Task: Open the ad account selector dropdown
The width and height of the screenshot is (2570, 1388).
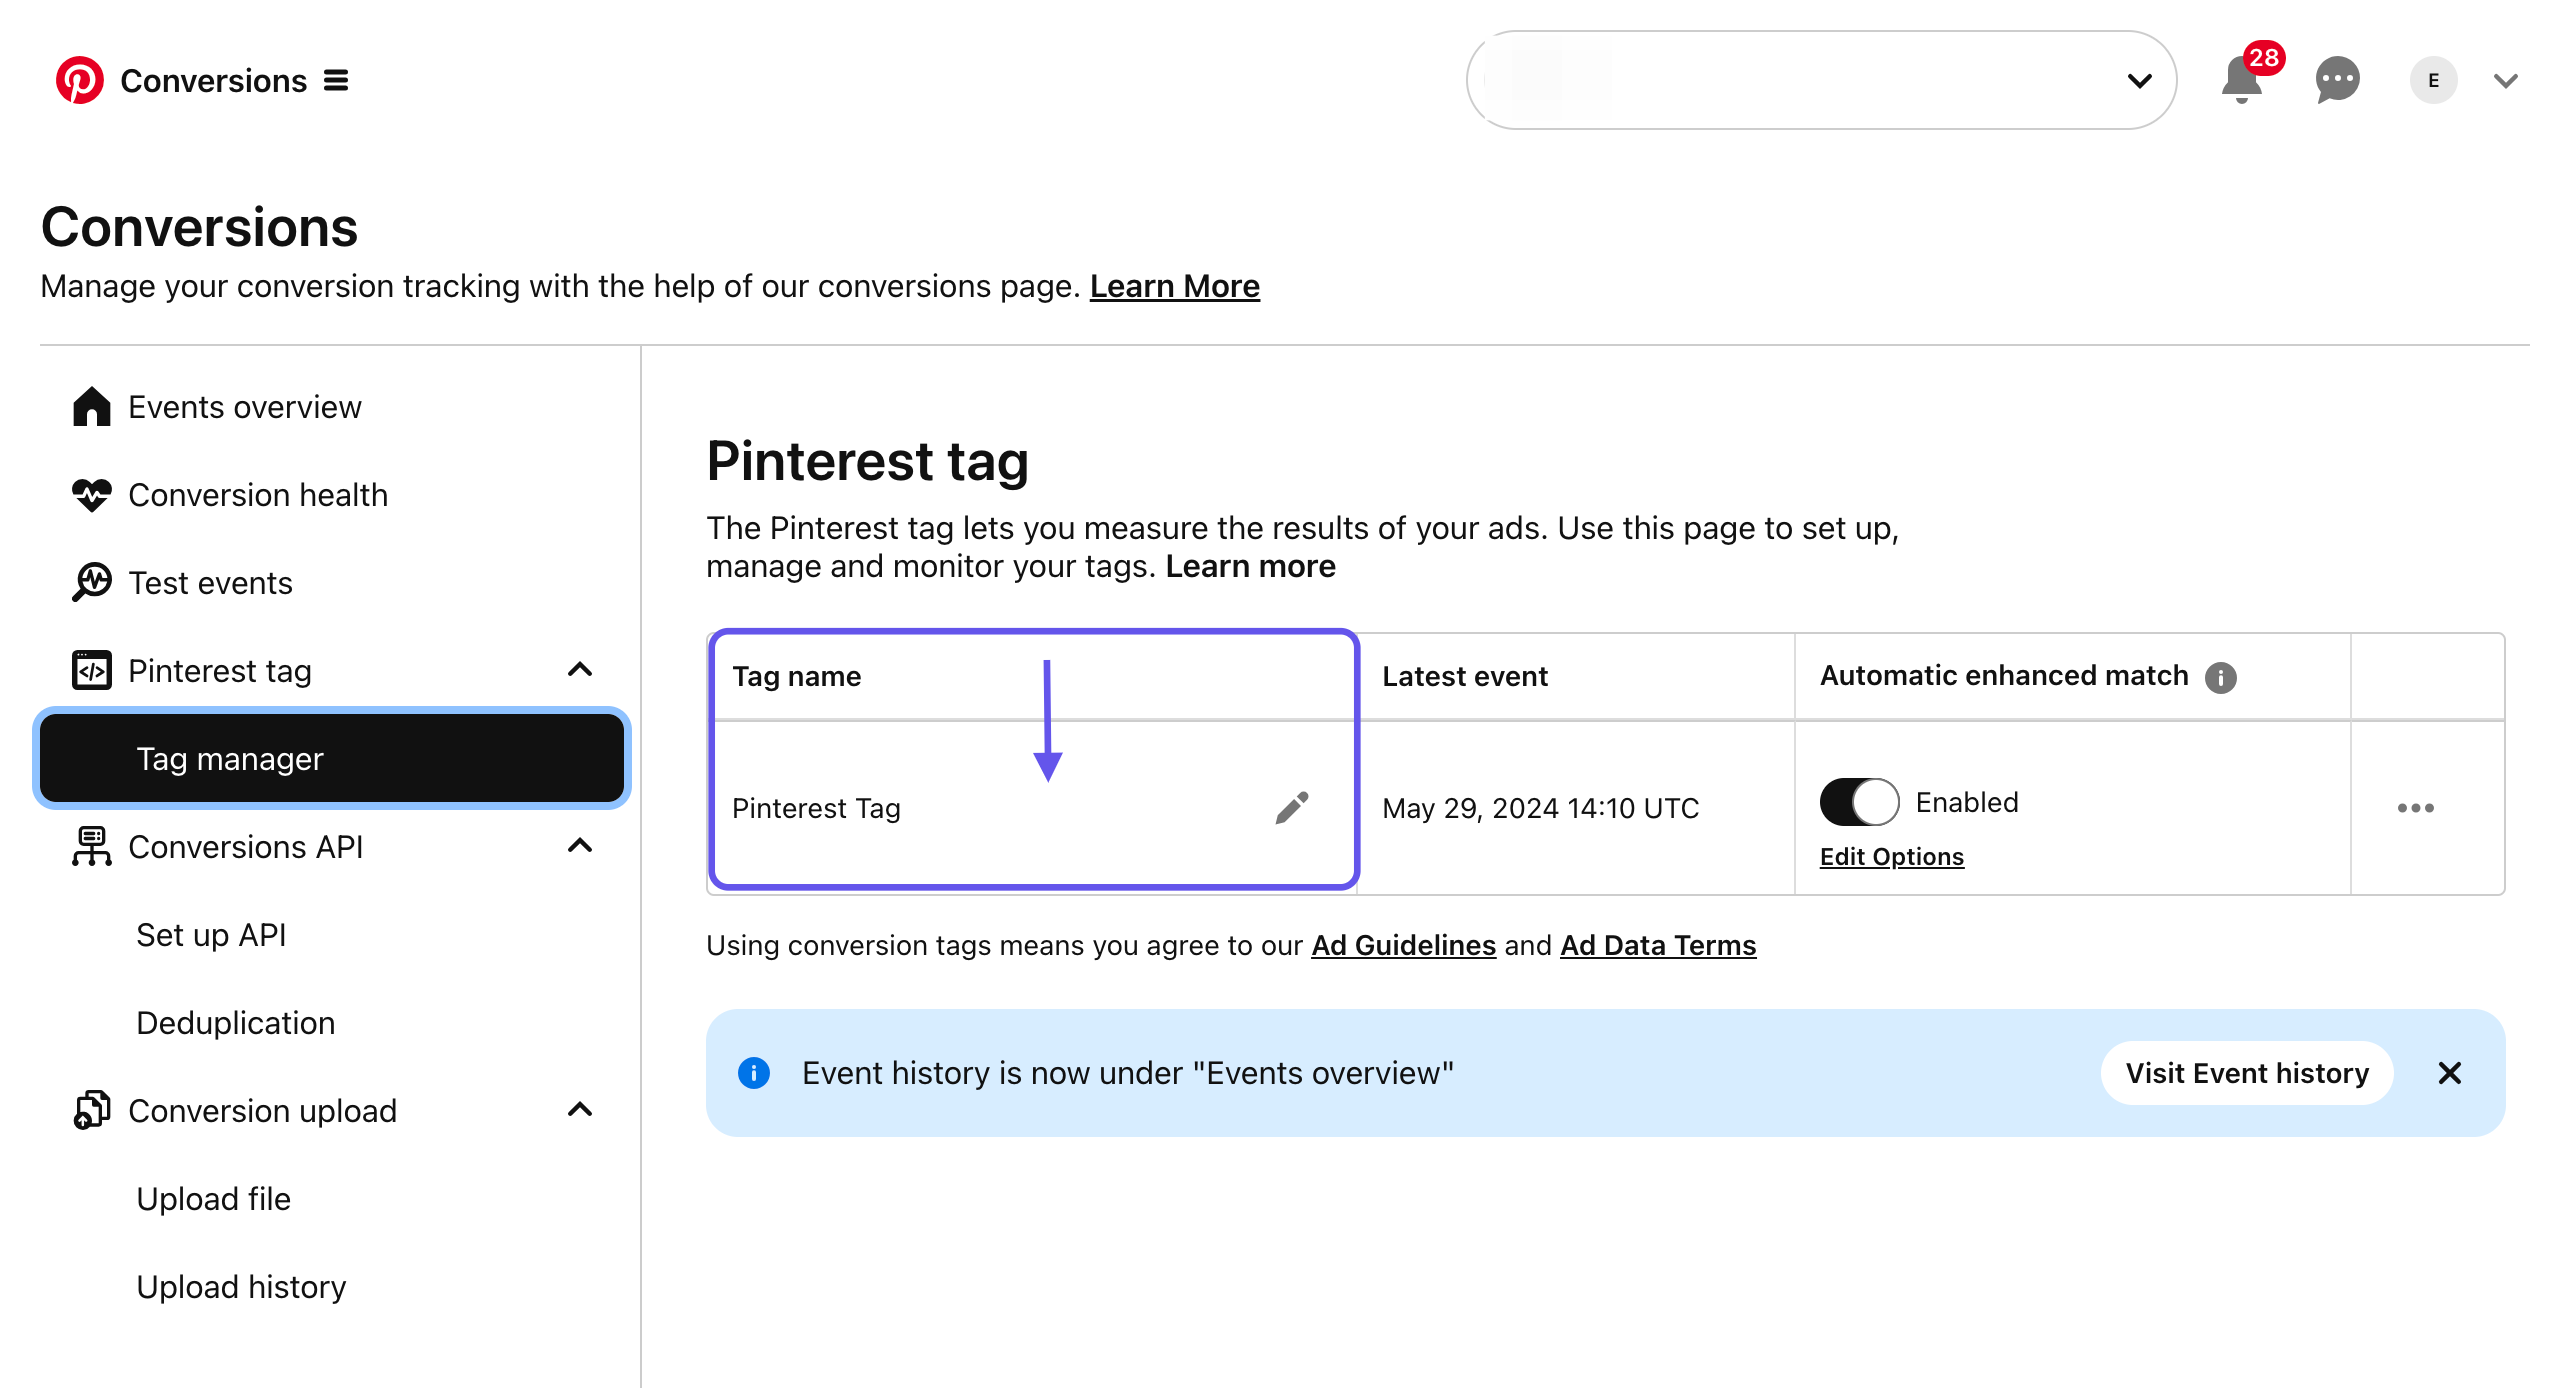Action: click(1821, 80)
